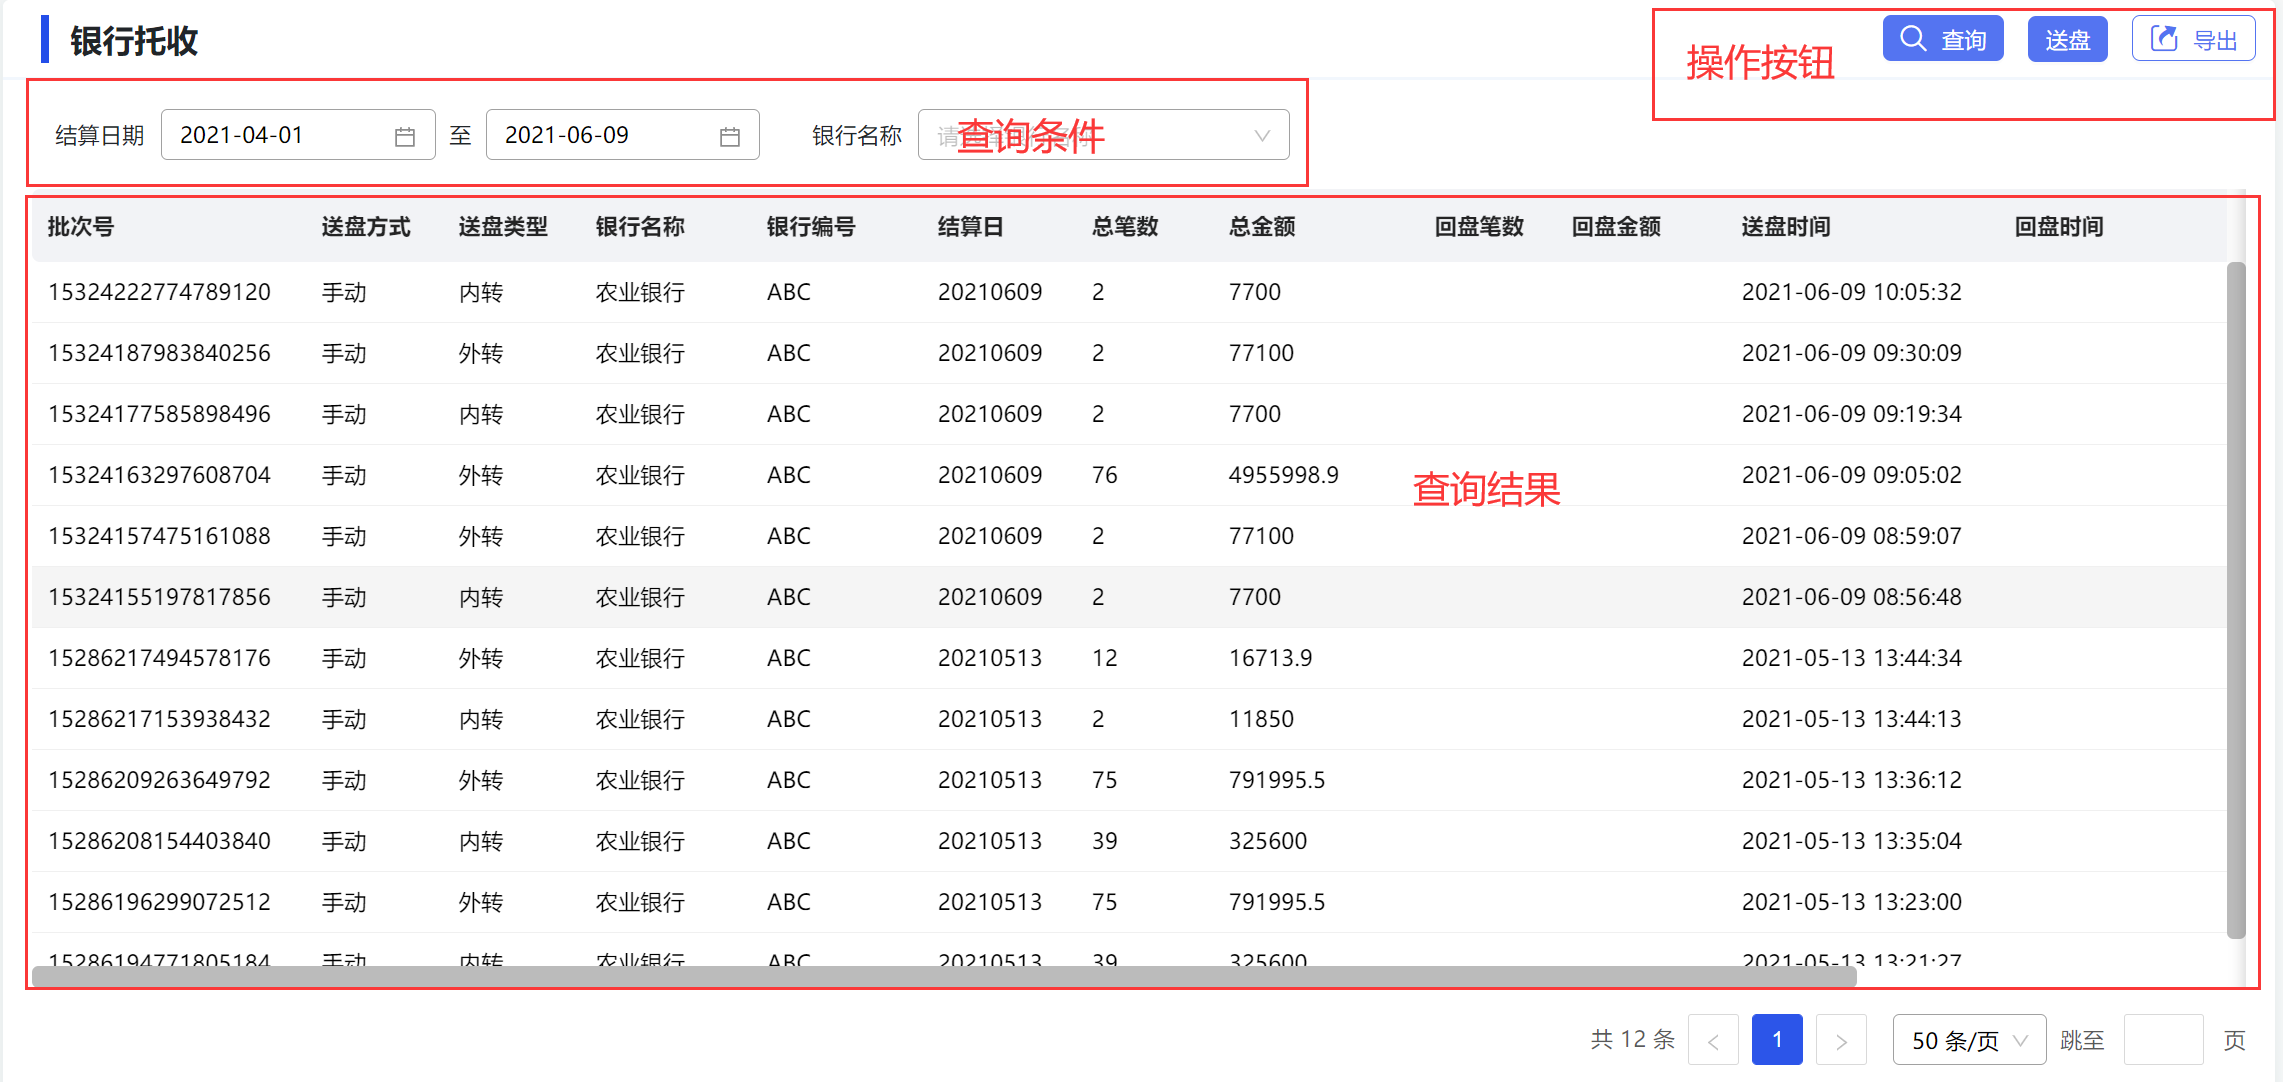Open the 银行名称 dropdown
Screen dimensions: 2283x1082
[x=1103, y=135]
